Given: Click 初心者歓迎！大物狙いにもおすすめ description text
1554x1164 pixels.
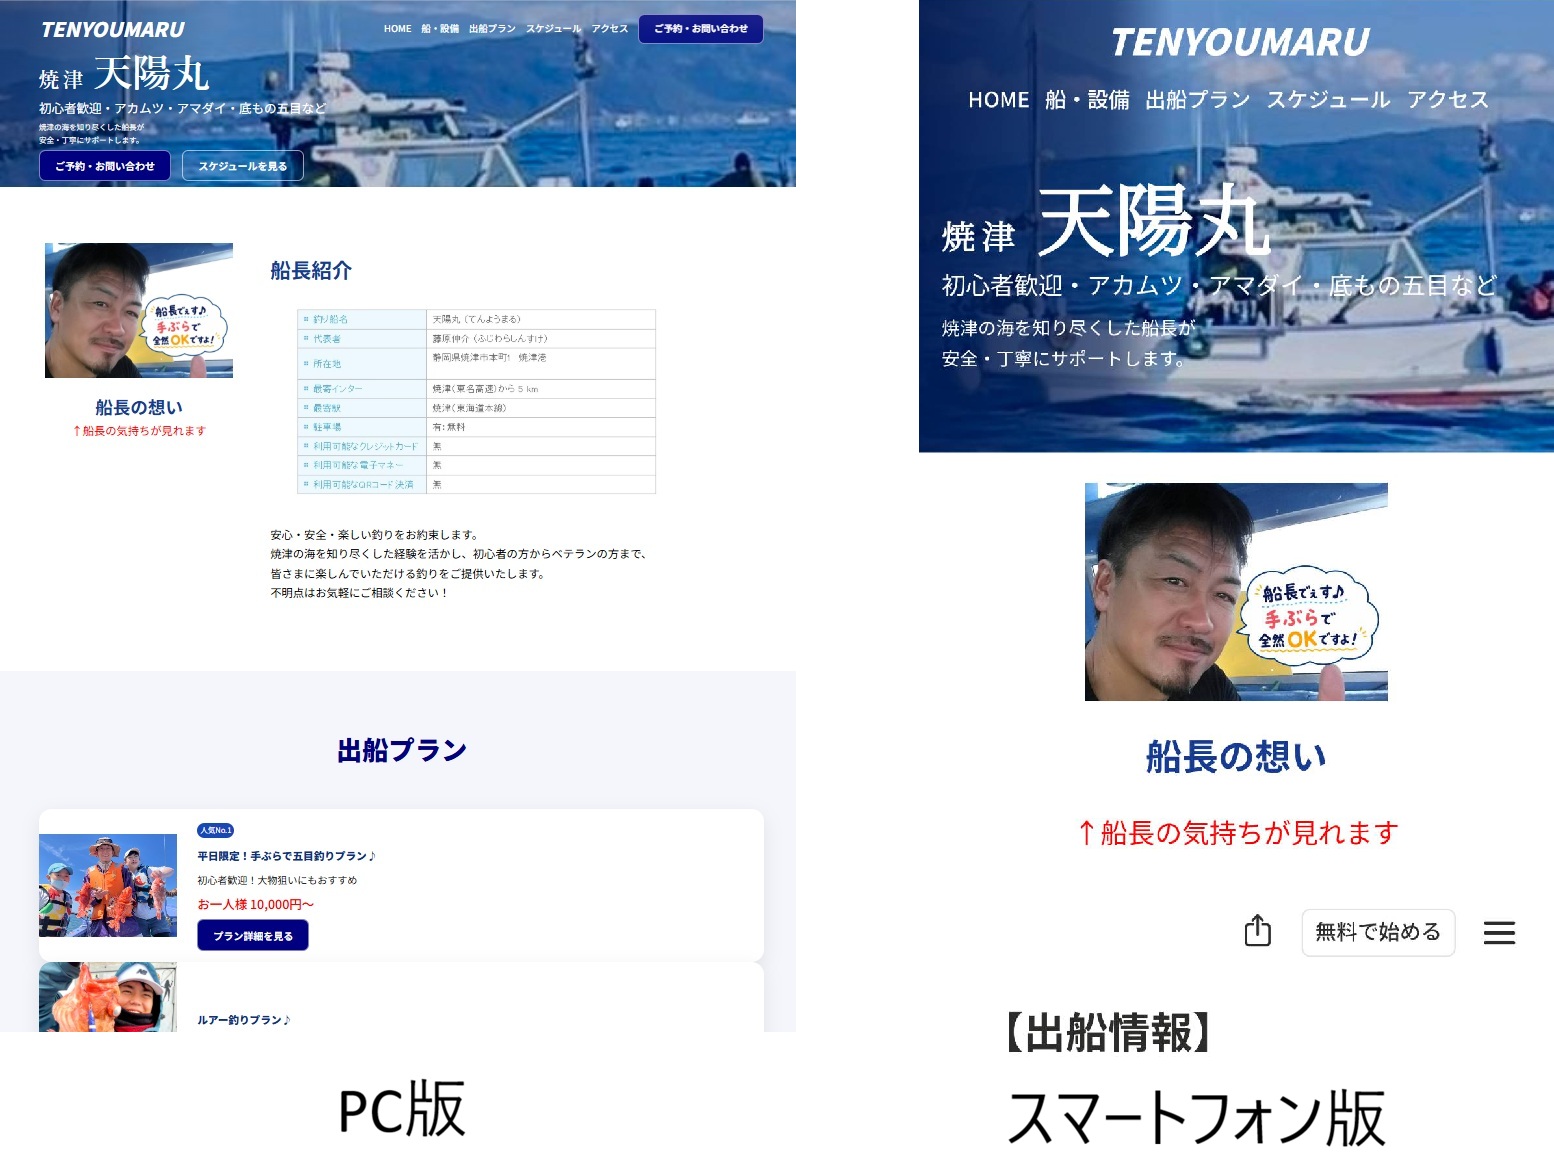Looking at the screenshot, I should pos(277,880).
